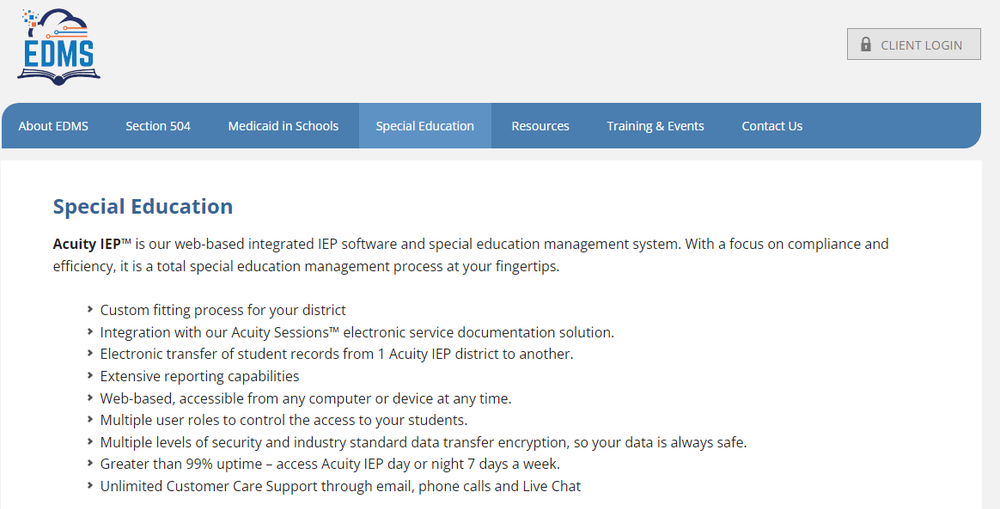Click arrow bullet beside 'Unlimited Customer Care Support'
The height and width of the screenshot is (509, 1000).
click(90, 485)
